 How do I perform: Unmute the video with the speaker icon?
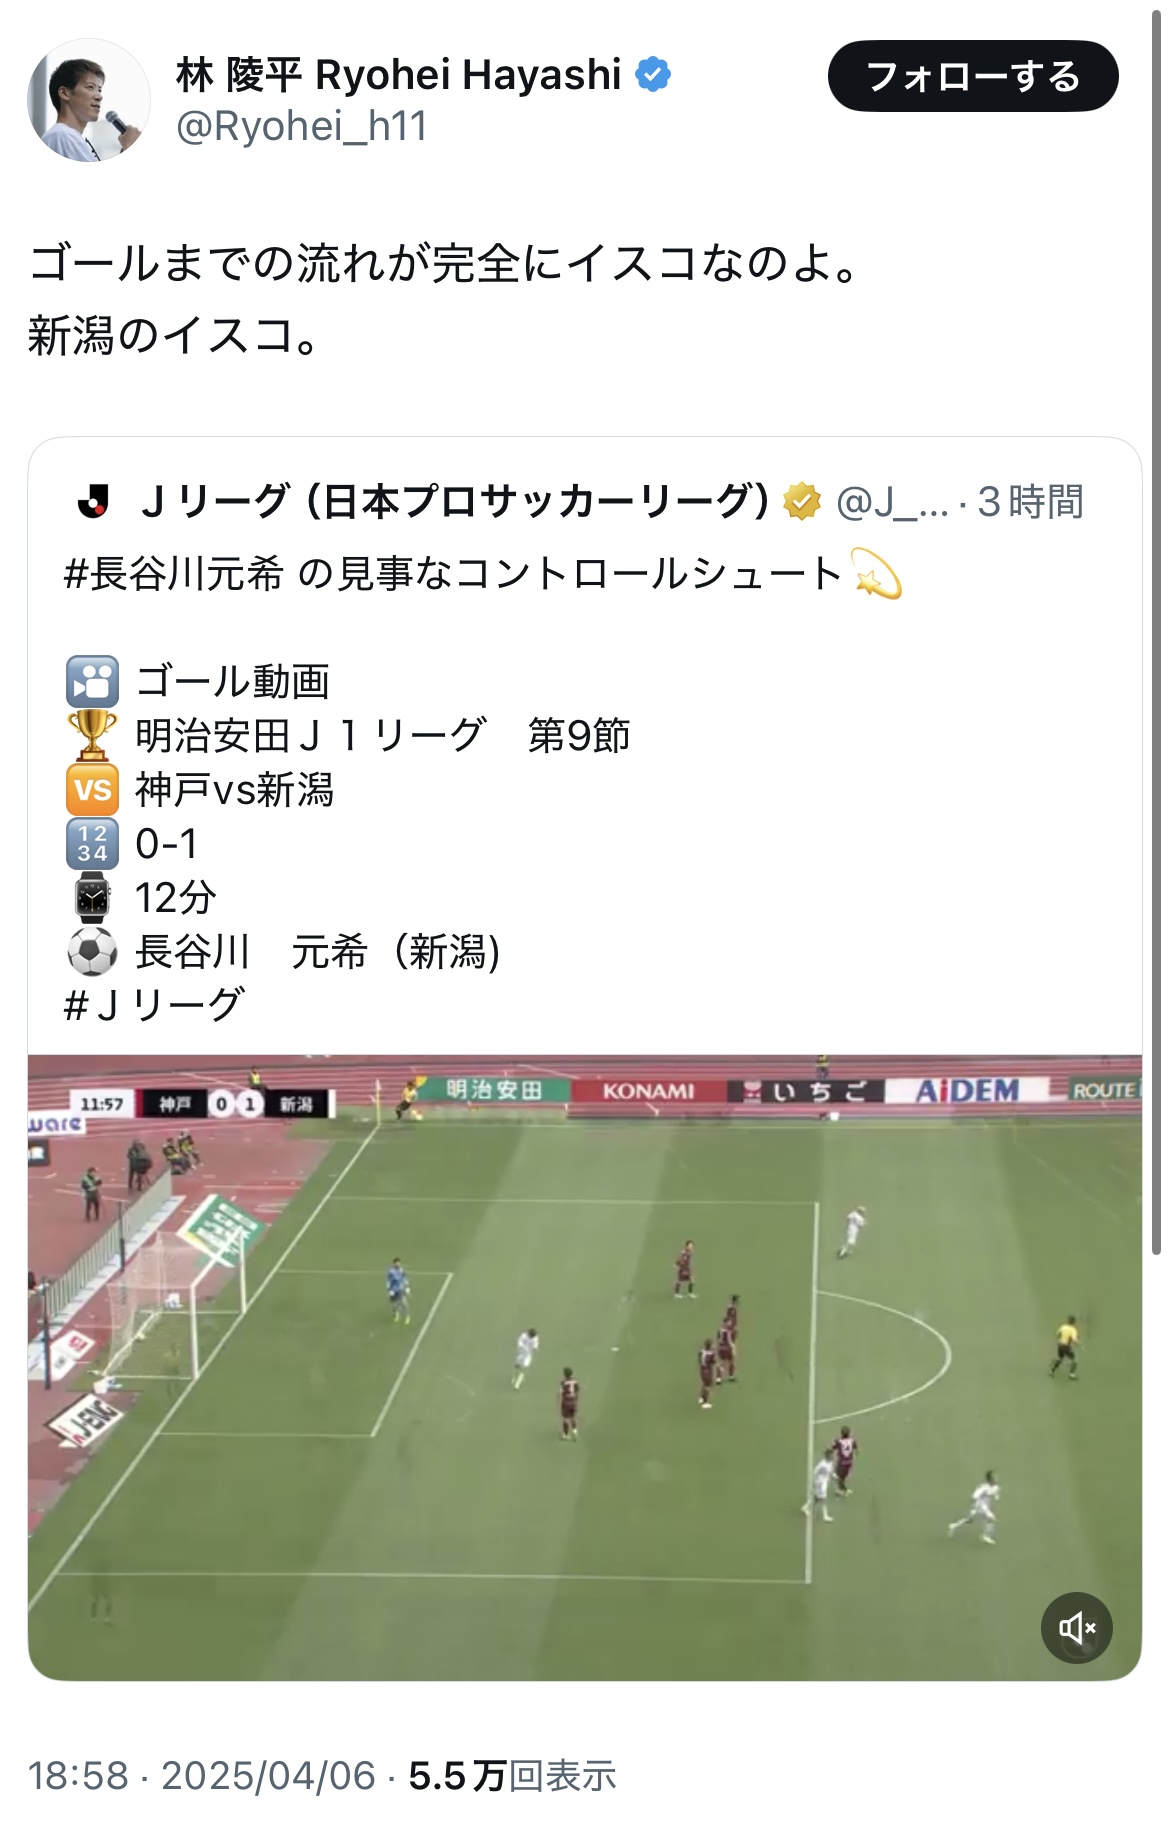(1077, 1628)
